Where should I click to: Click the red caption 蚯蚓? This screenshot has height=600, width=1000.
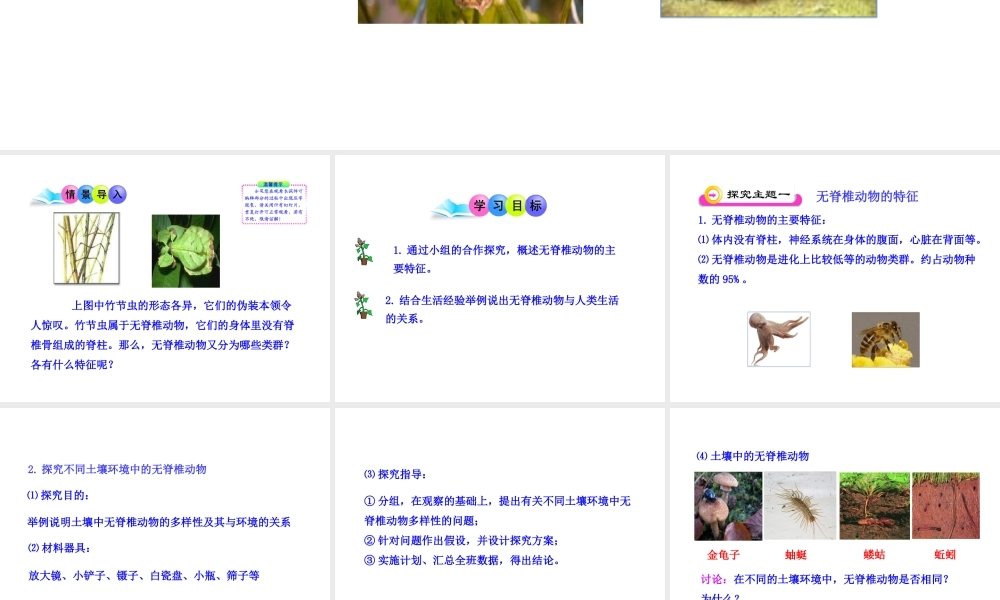click(x=945, y=555)
